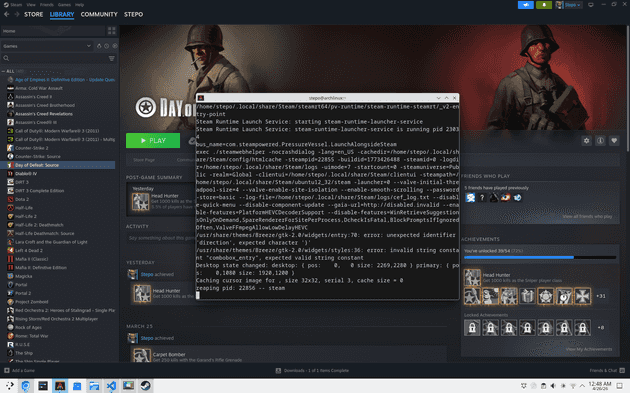Open Visual Studio Code from the taskbar
This screenshot has height=393, width=630.
[111, 386]
